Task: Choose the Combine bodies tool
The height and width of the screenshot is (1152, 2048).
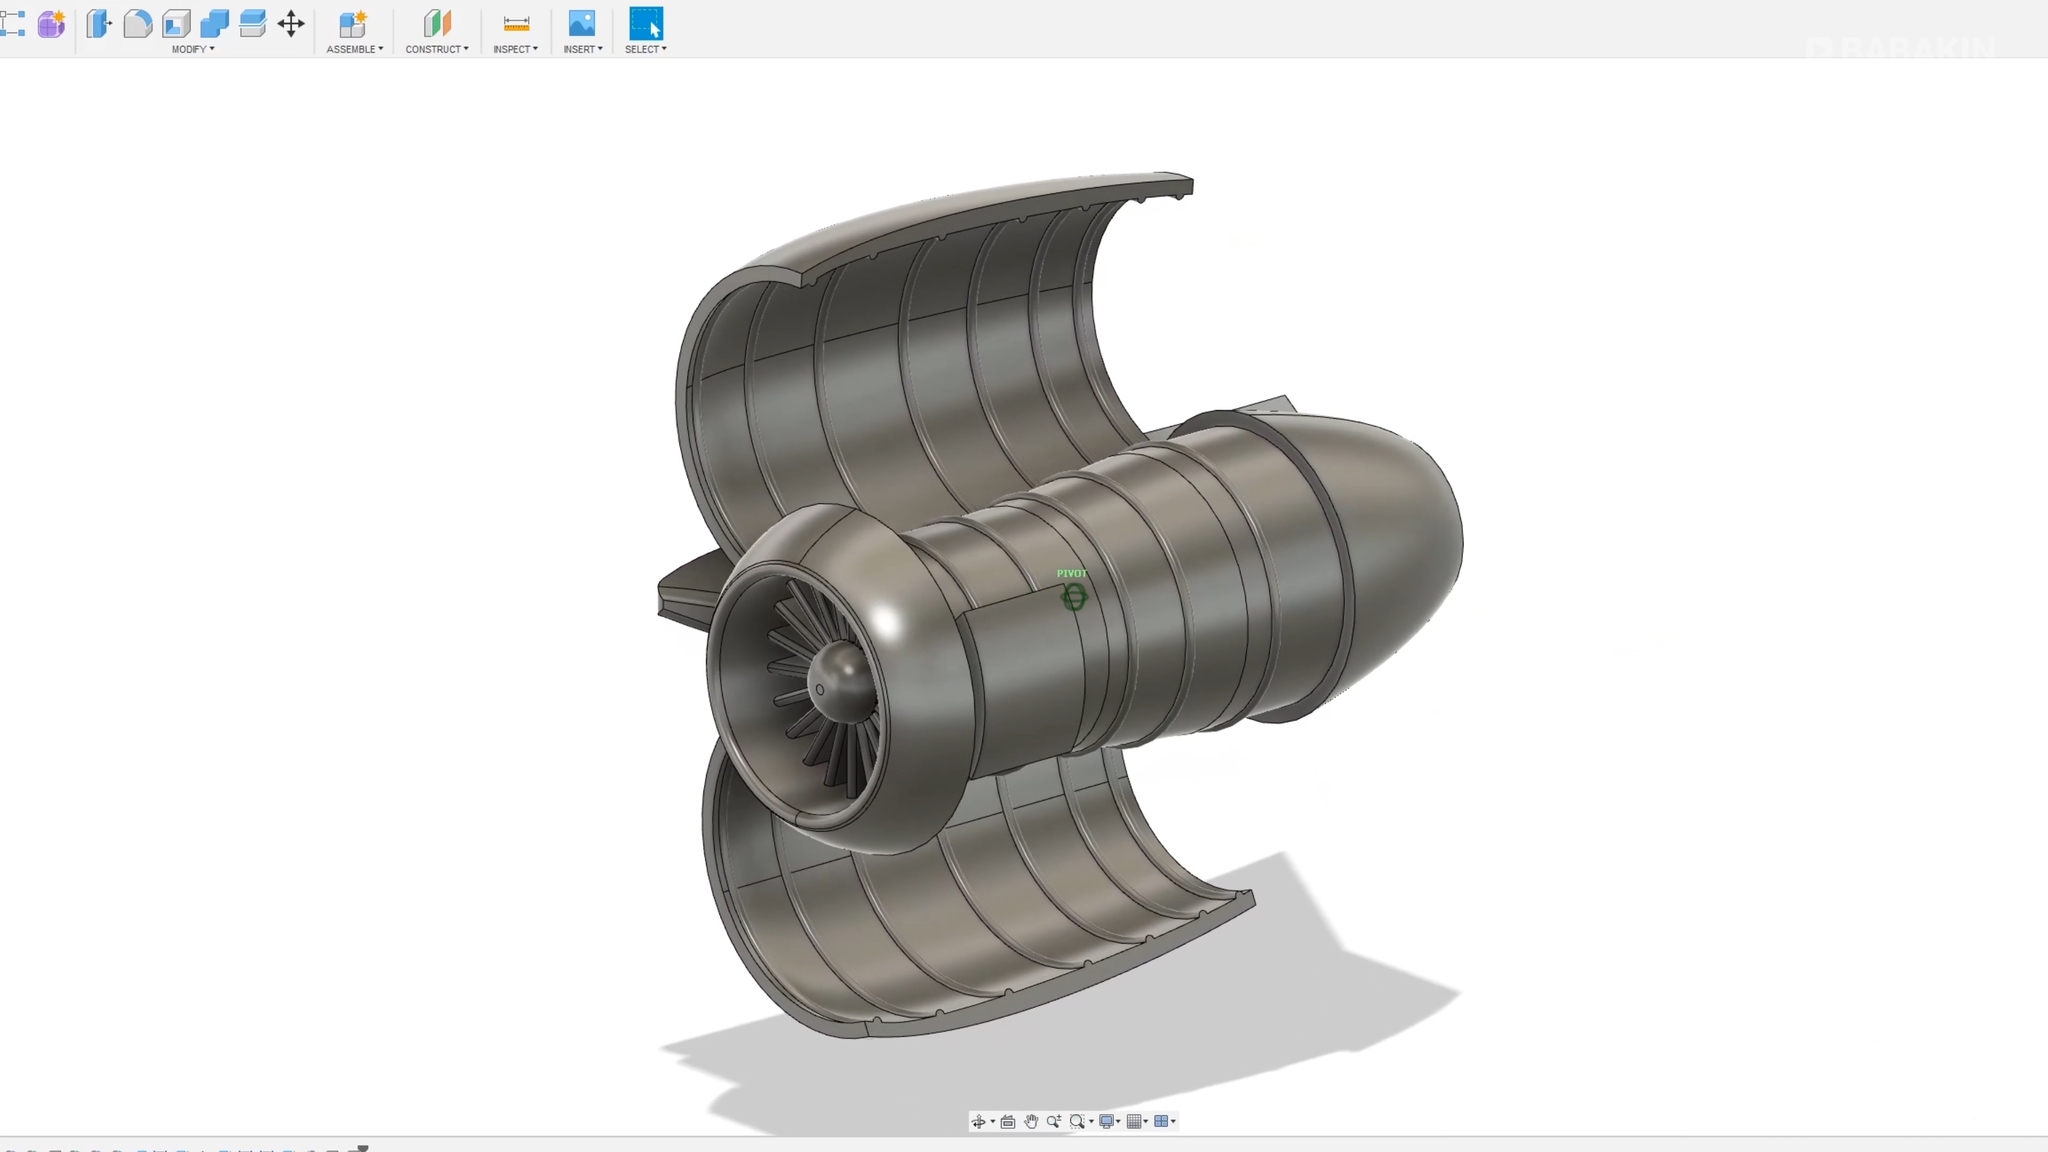Action: [x=214, y=23]
